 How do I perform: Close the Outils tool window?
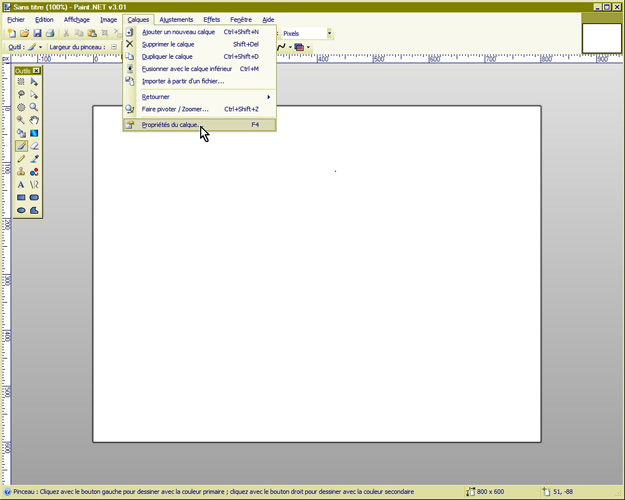37,71
